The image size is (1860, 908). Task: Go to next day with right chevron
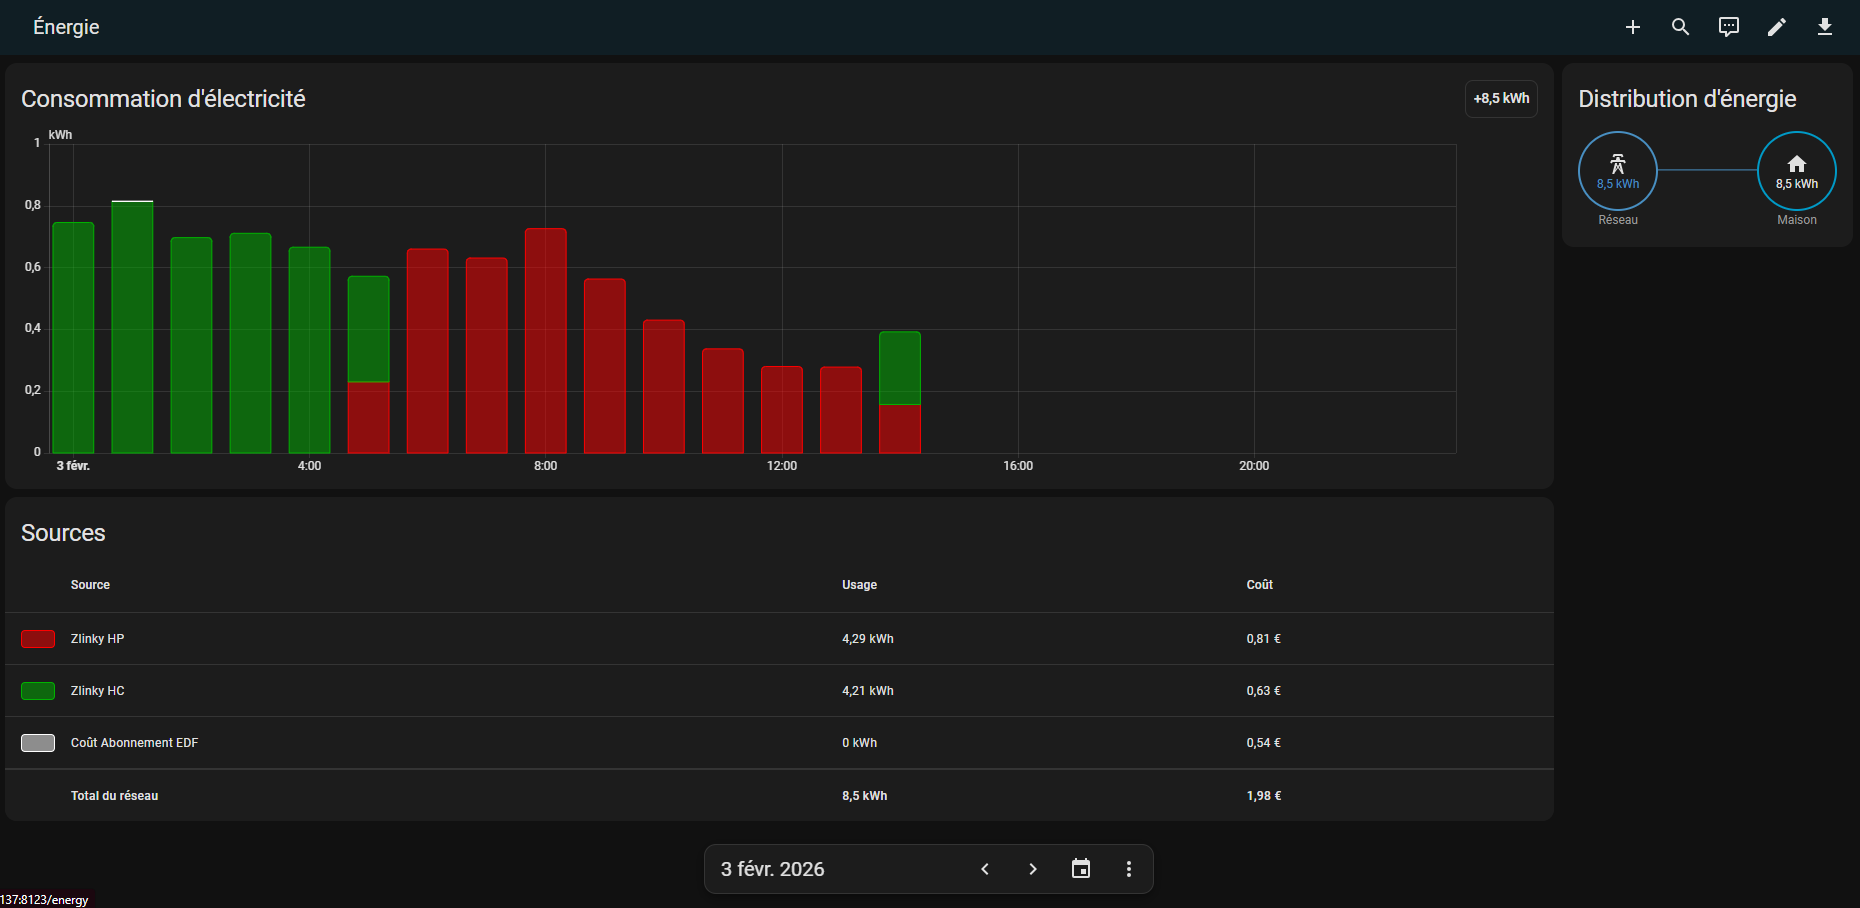coord(1033,869)
